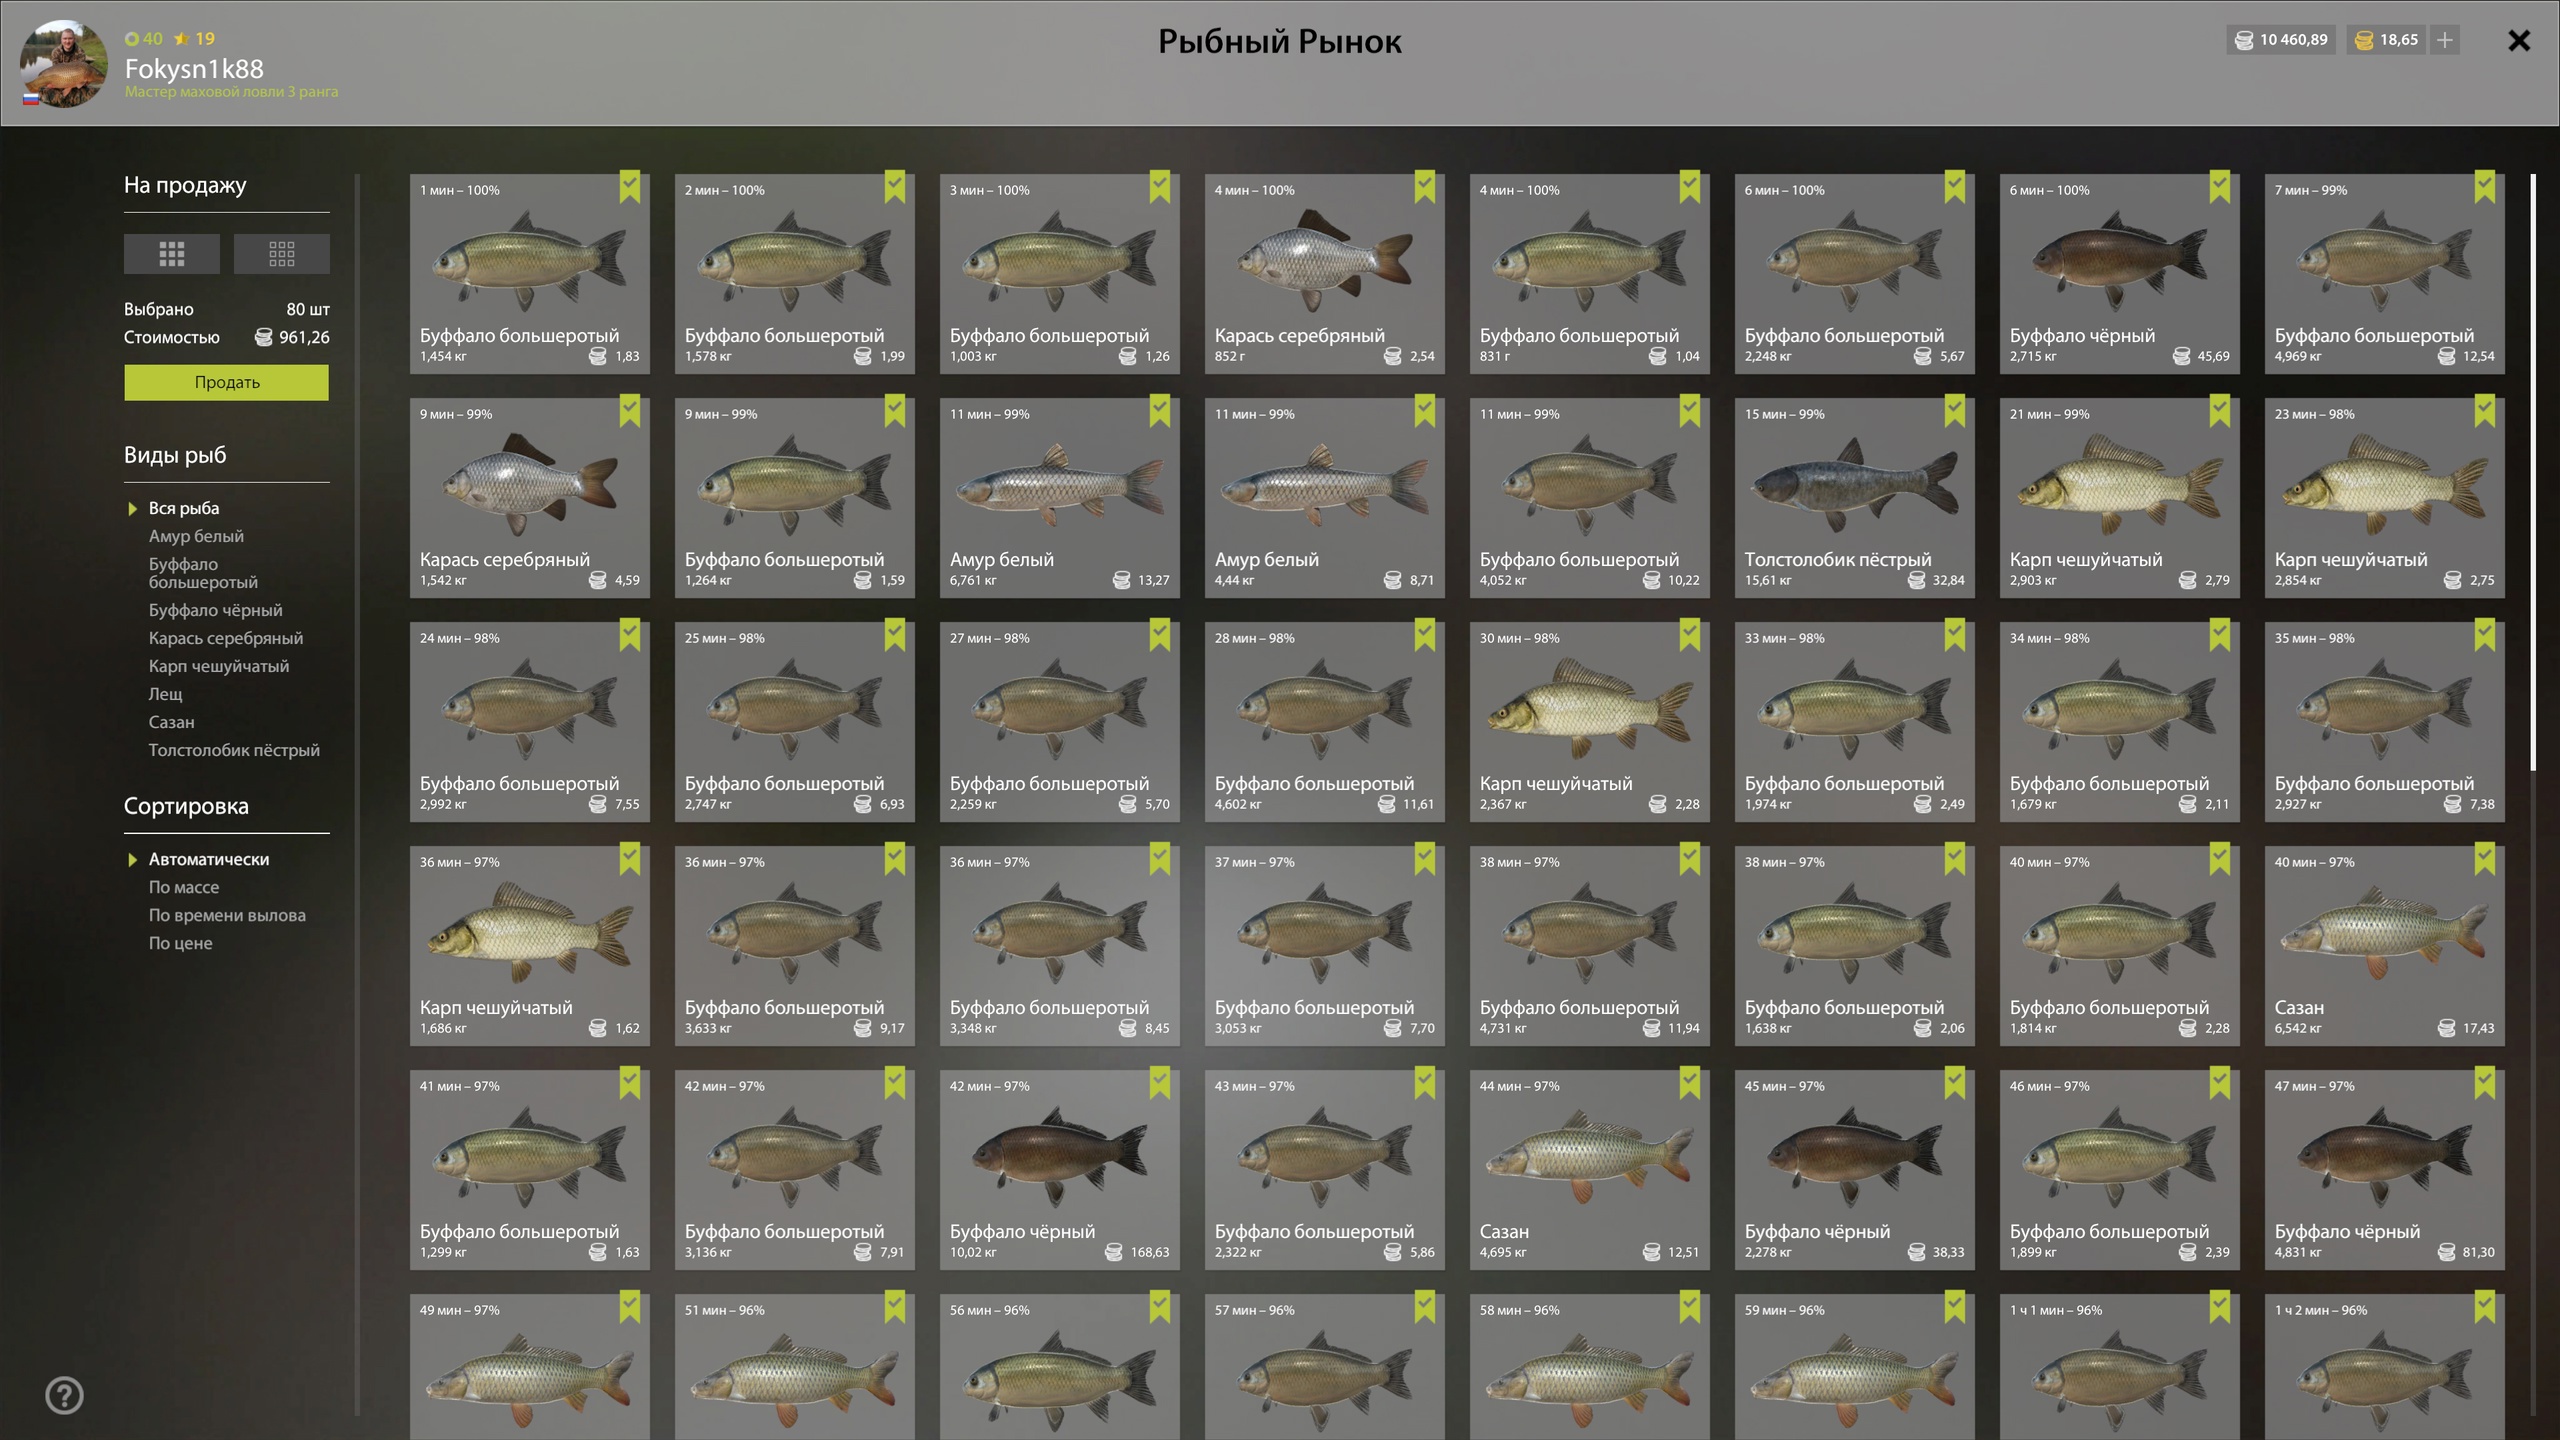
Task: Filter fish list by Буффало чёрный
Action: pos(215,610)
